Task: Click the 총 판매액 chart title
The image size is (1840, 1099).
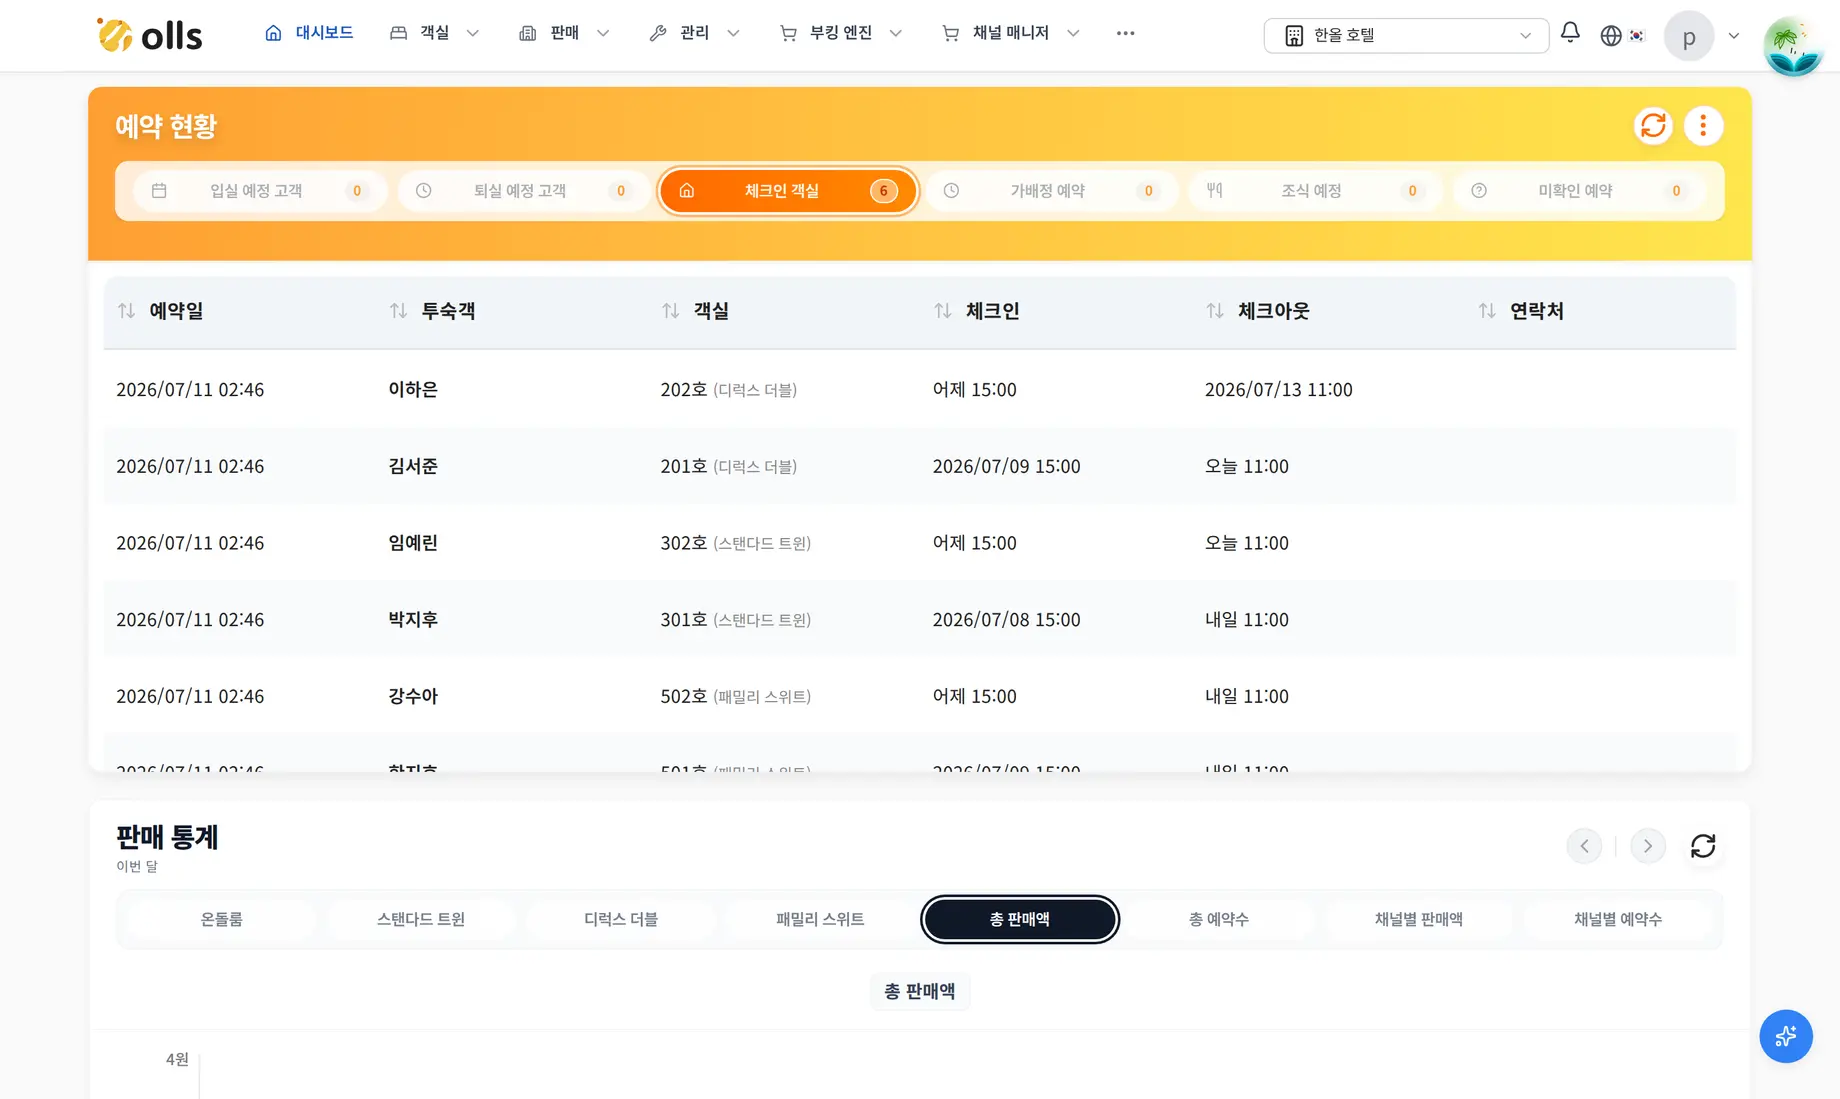Action: click(920, 991)
